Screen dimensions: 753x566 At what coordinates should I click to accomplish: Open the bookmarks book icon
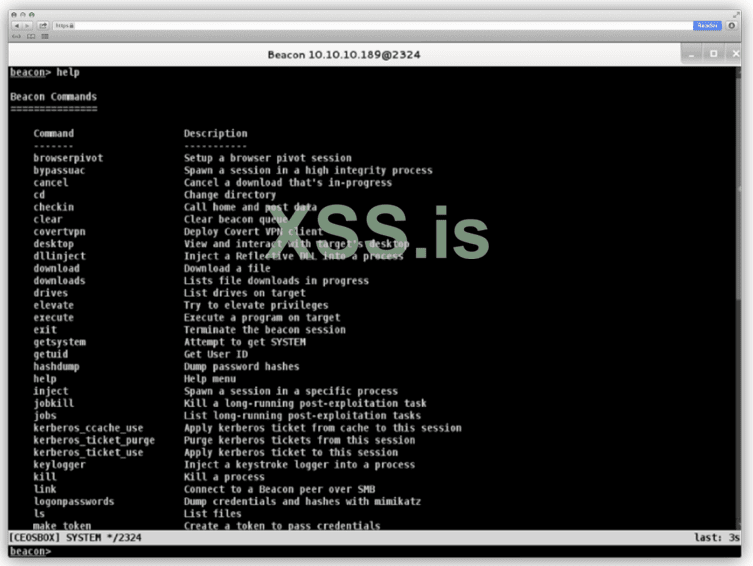pos(31,36)
